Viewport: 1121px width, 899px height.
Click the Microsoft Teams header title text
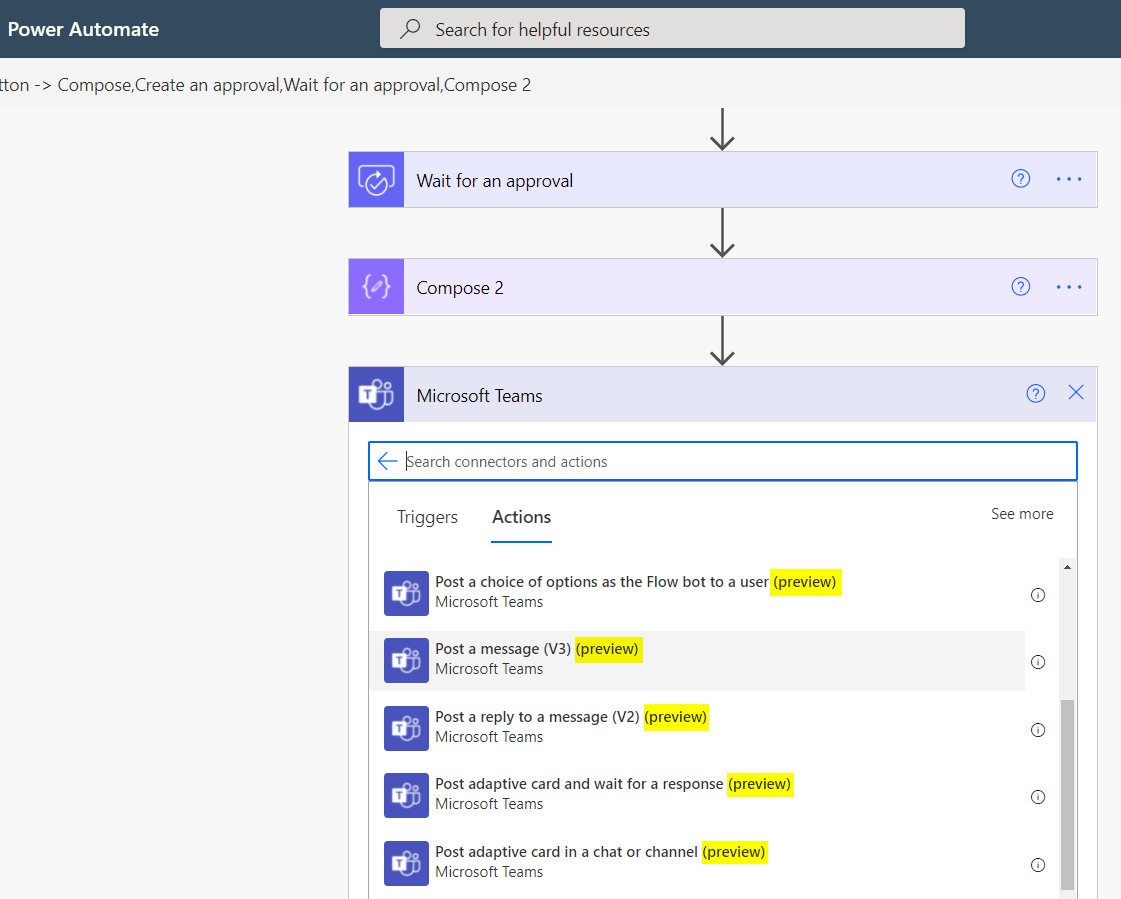pos(480,396)
